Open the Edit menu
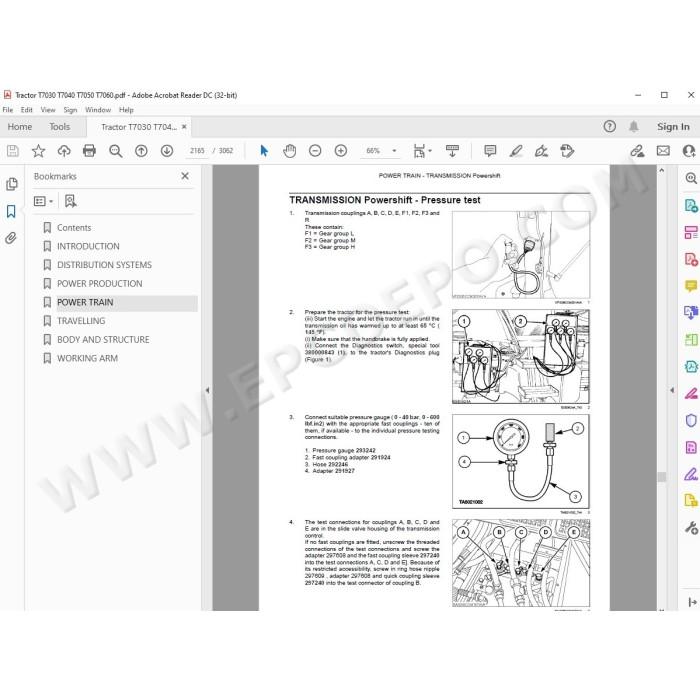Viewport: 700px width, 700px height. [x=26, y=110]
